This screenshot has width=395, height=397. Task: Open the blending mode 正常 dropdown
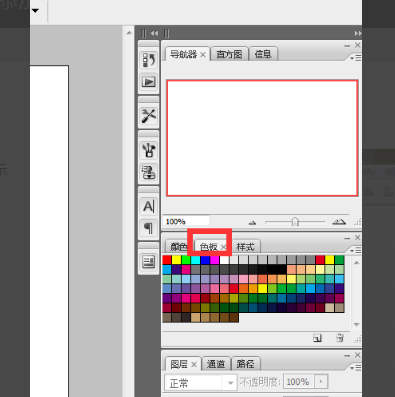click(x=201, y=383)
